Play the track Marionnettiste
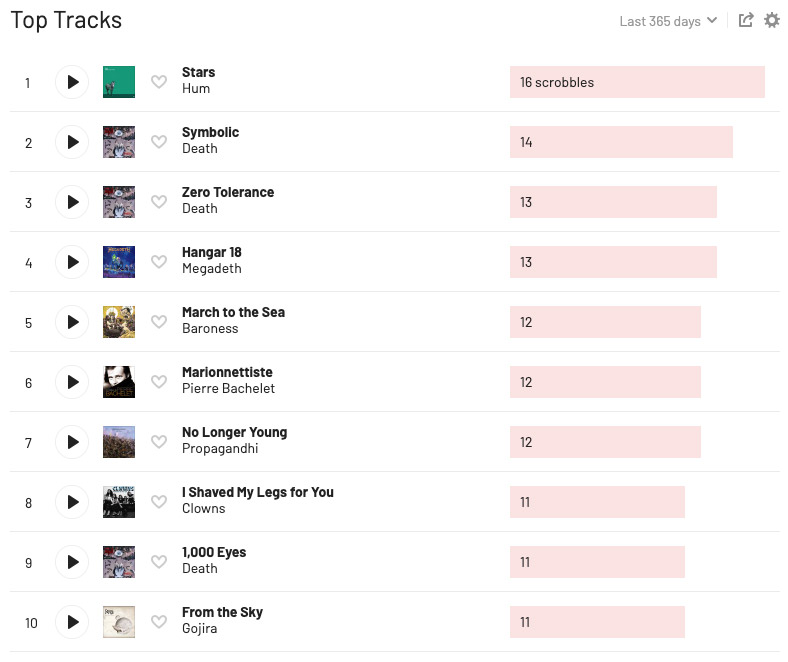The height and width of the screenshot is (662, 788). [x=72, y=382]
